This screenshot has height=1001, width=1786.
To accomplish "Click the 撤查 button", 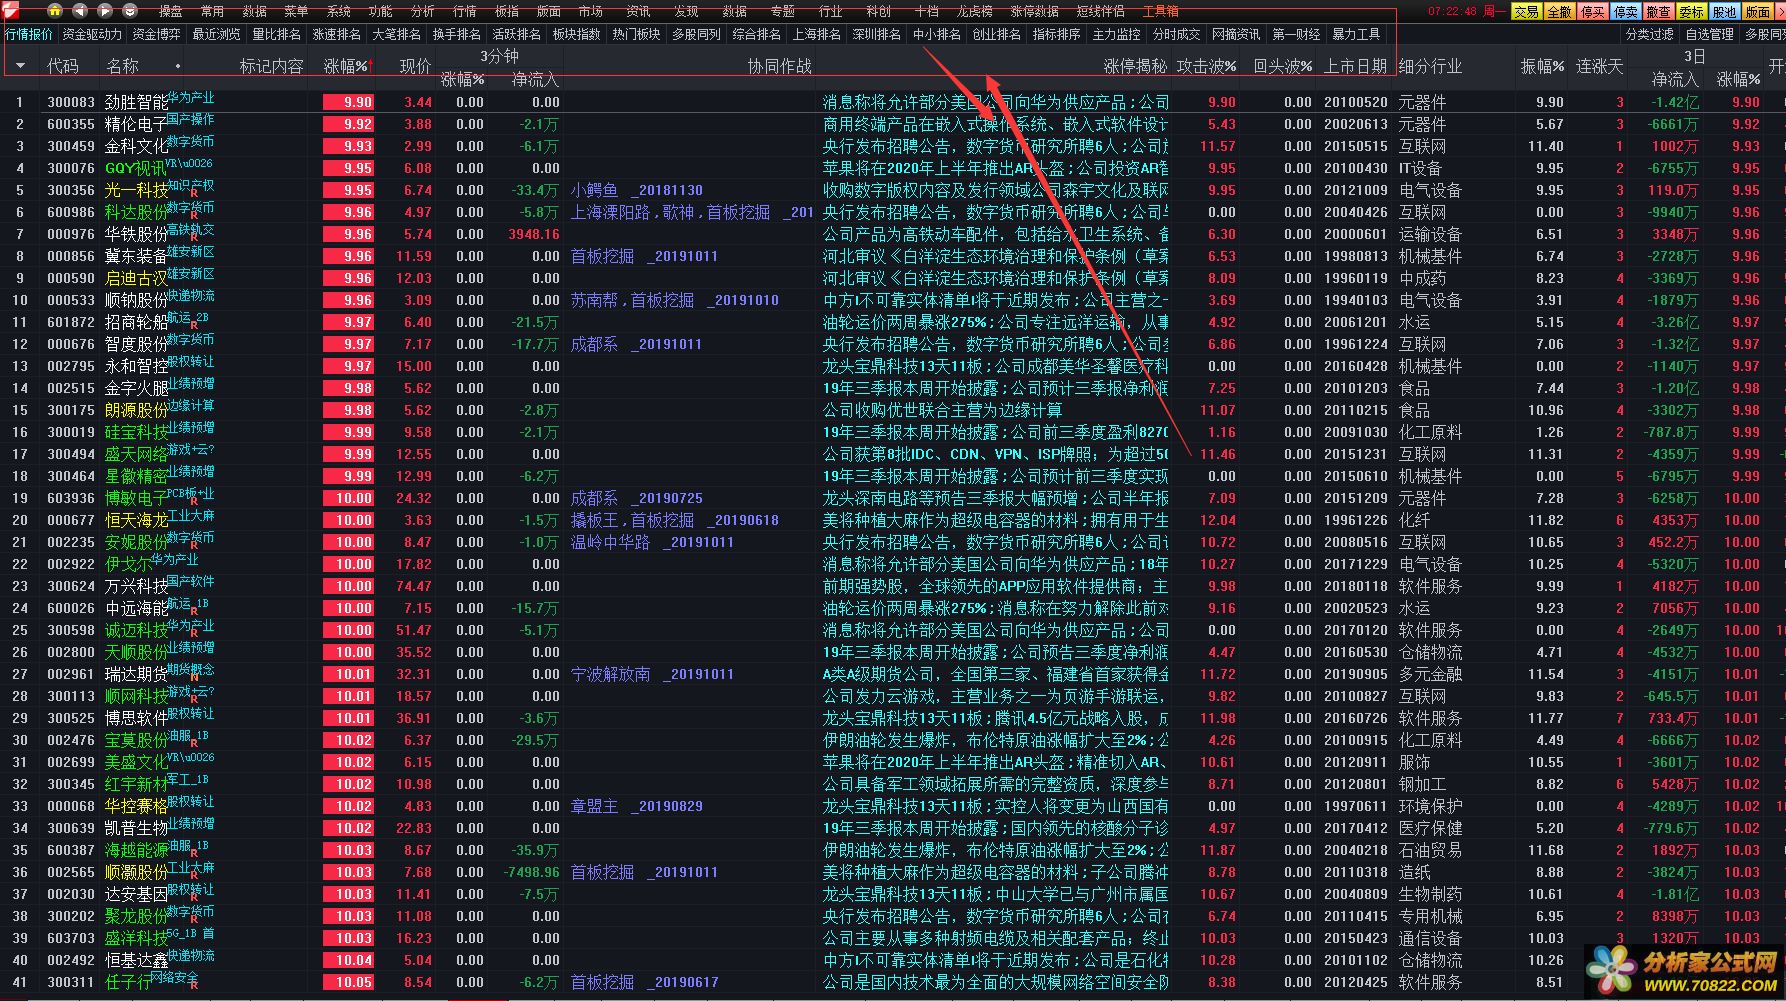I will (x=1658, y=12).
